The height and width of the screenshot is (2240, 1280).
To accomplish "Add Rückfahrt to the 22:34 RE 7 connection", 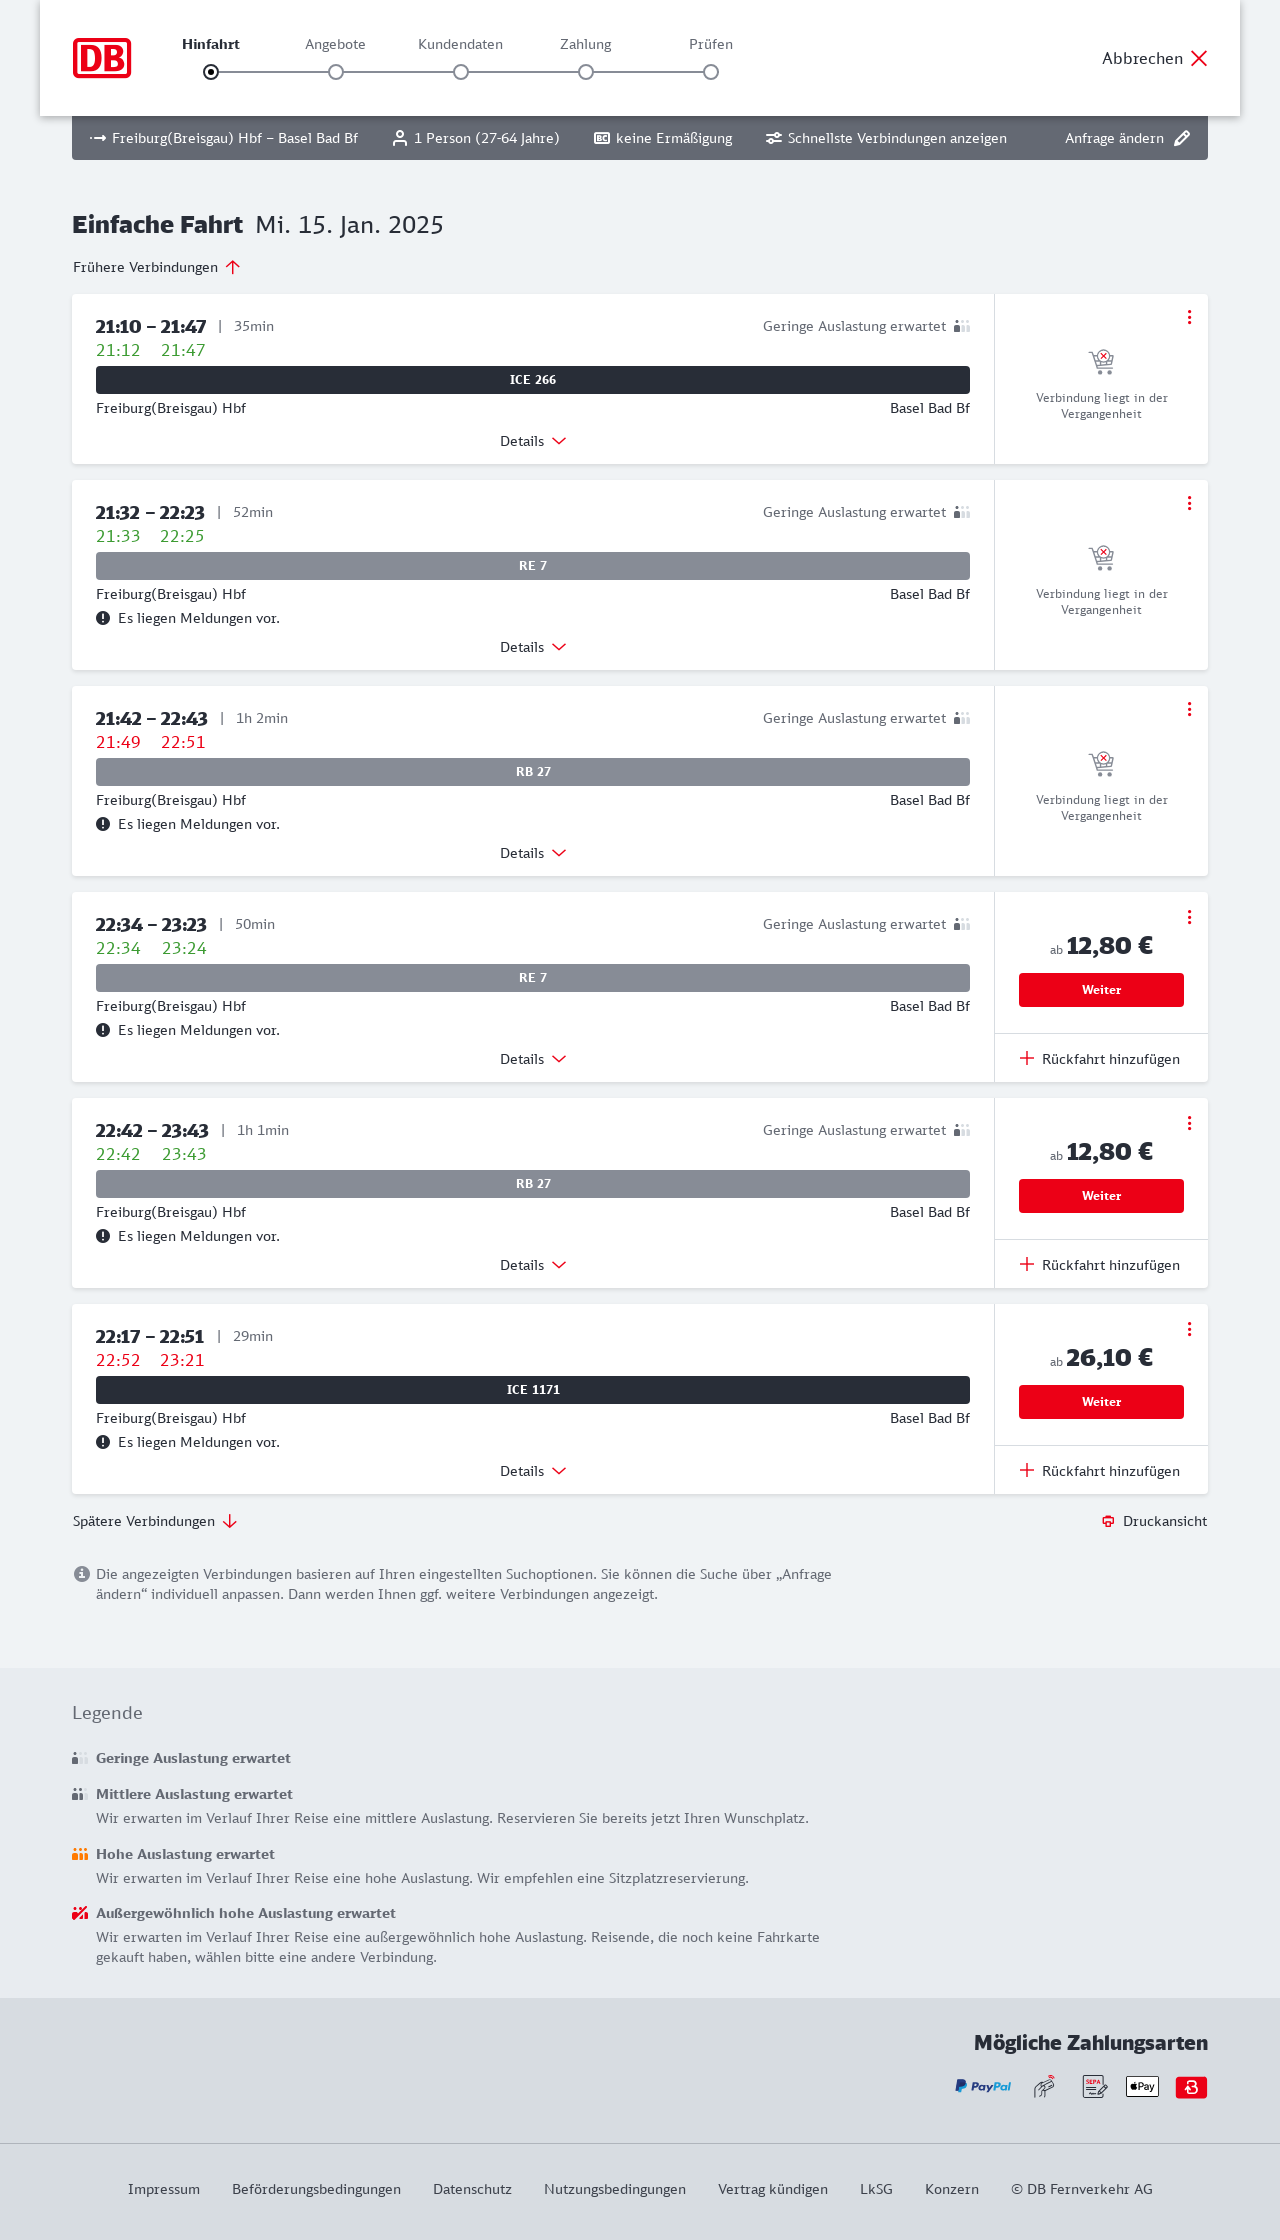I will (x=1100, y=1059).
